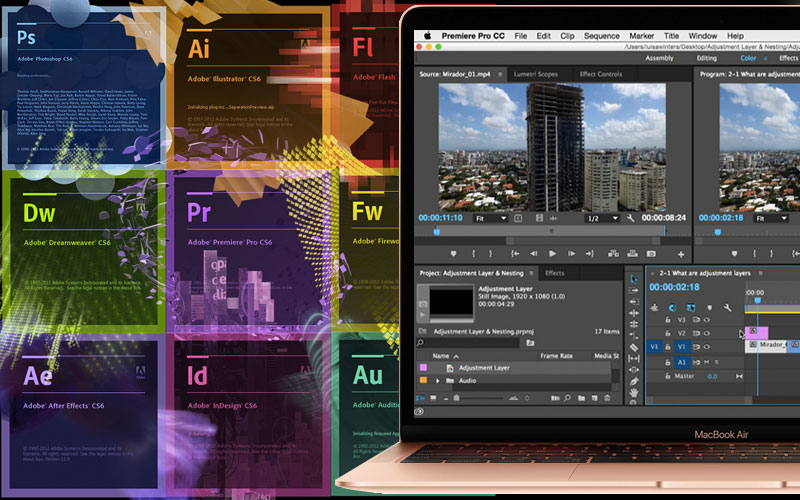Click the Overwrite button in Source monitor

[x=632, y=254]
